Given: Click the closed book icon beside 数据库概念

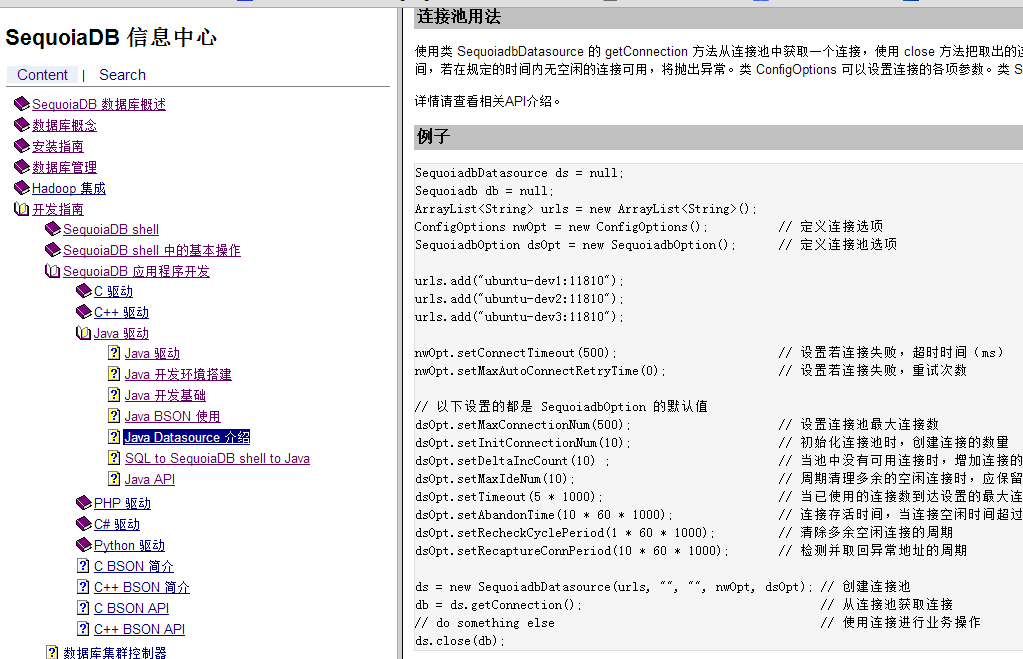Looking at the screenshot, I should click(x=22, y=125).
